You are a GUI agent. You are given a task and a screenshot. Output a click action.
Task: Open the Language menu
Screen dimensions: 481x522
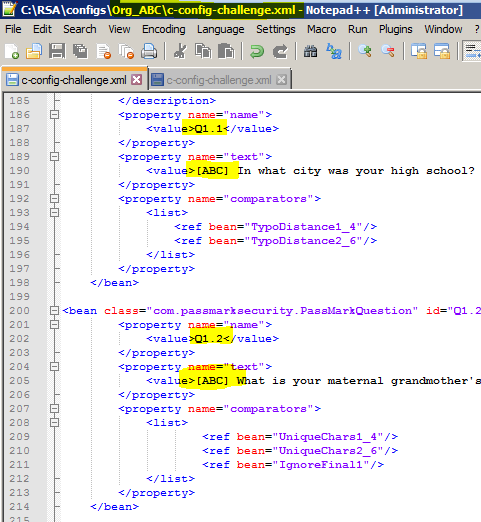pos(221,29)
